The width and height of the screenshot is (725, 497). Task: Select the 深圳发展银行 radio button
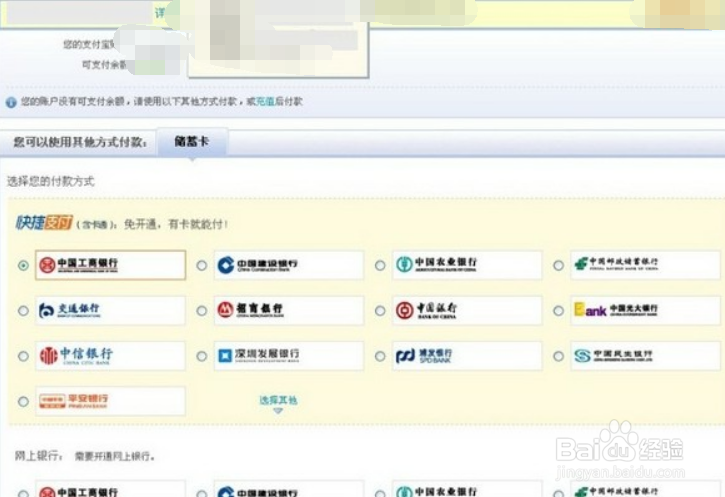202,356
